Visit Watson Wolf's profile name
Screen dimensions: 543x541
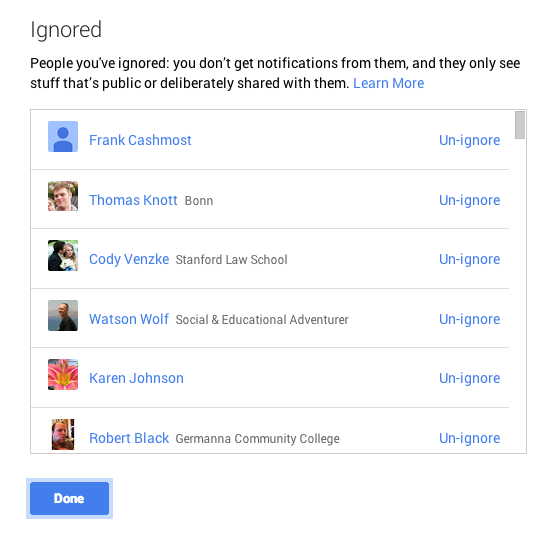point(128,319)
